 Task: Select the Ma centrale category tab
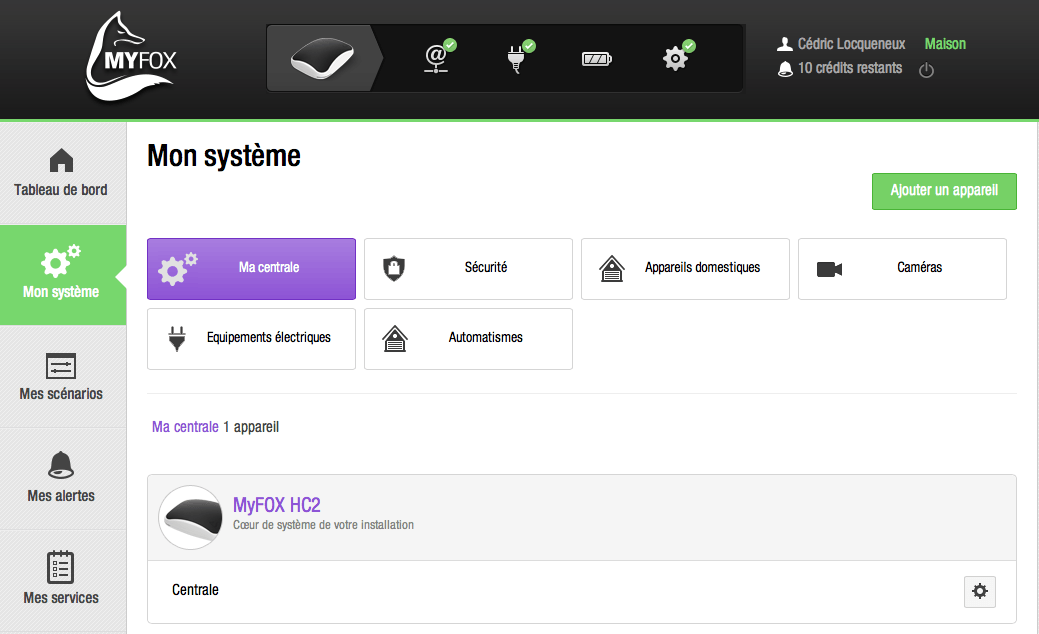(x=251, y=269)
